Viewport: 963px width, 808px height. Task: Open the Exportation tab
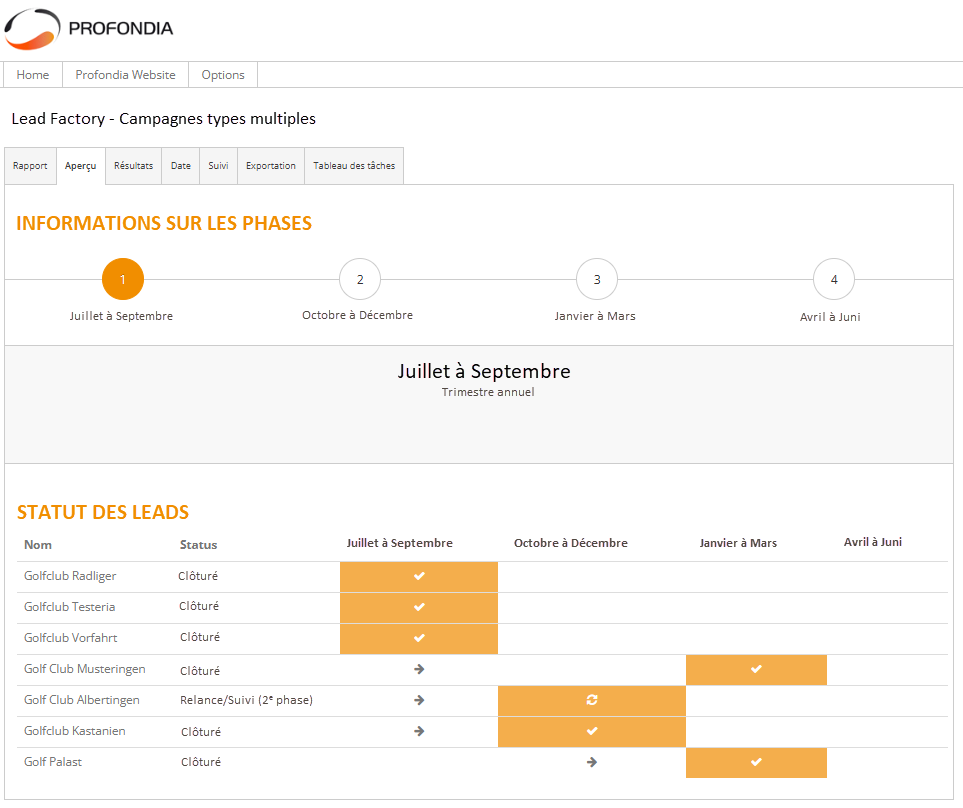[x=271, y=166]
